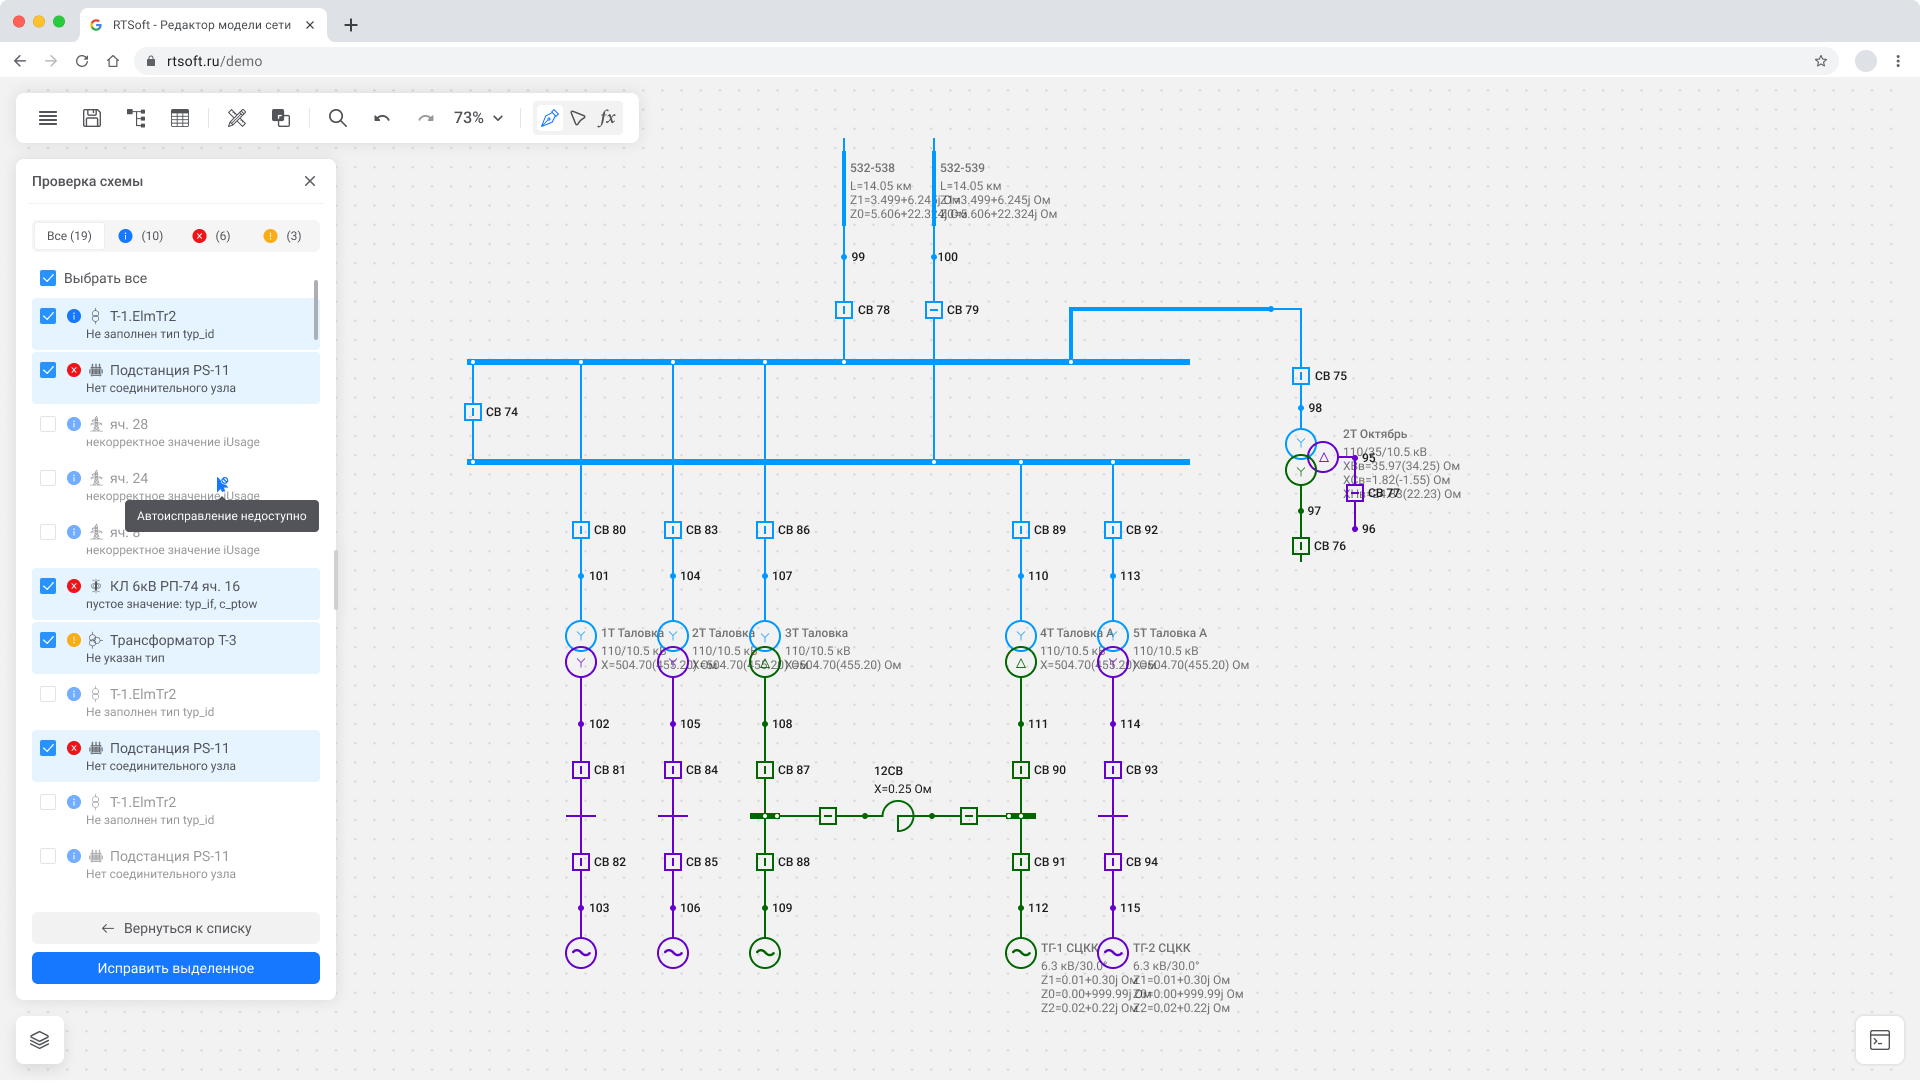Select the 3Т Таловка transformer symbol
This screenshot has width=1920, height=1086.
tap(765, 649)
